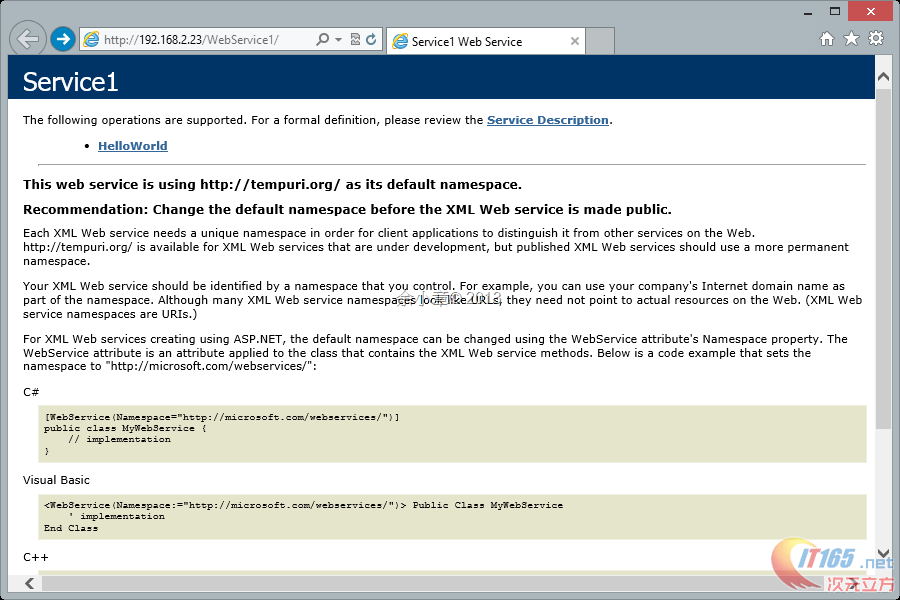Open the HelloWorld operation link
This screenshot has width=900, height=600.
[x=133, y=146]
